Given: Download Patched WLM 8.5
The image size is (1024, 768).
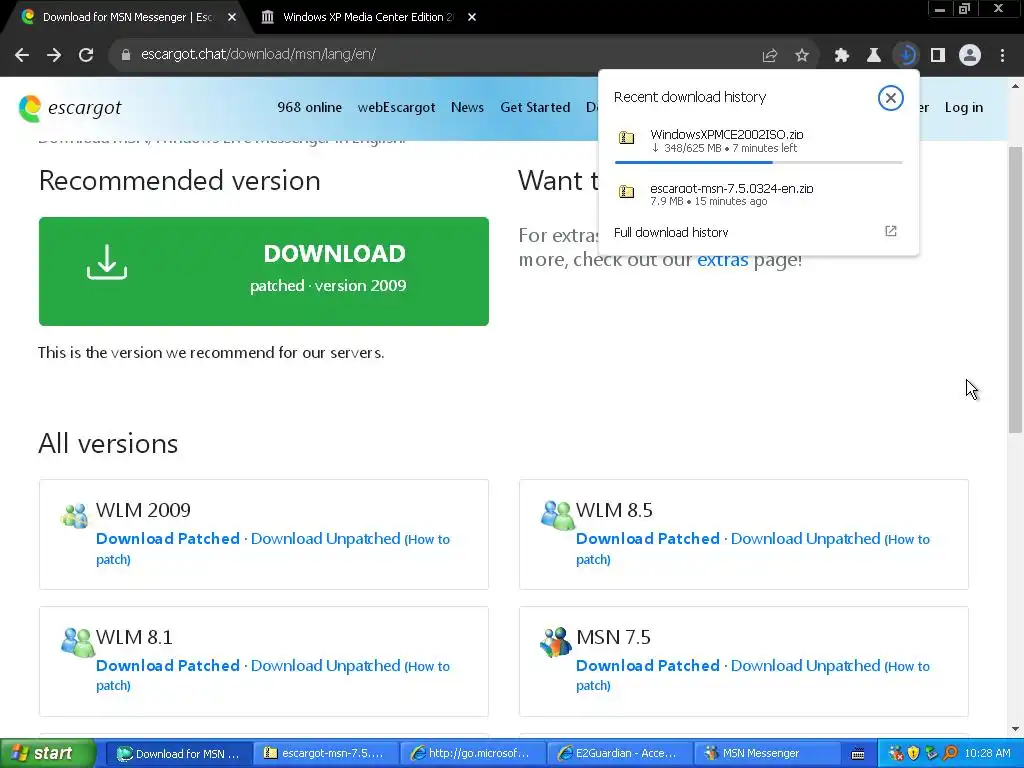Looking at the screenshot, I should (648, 539).
